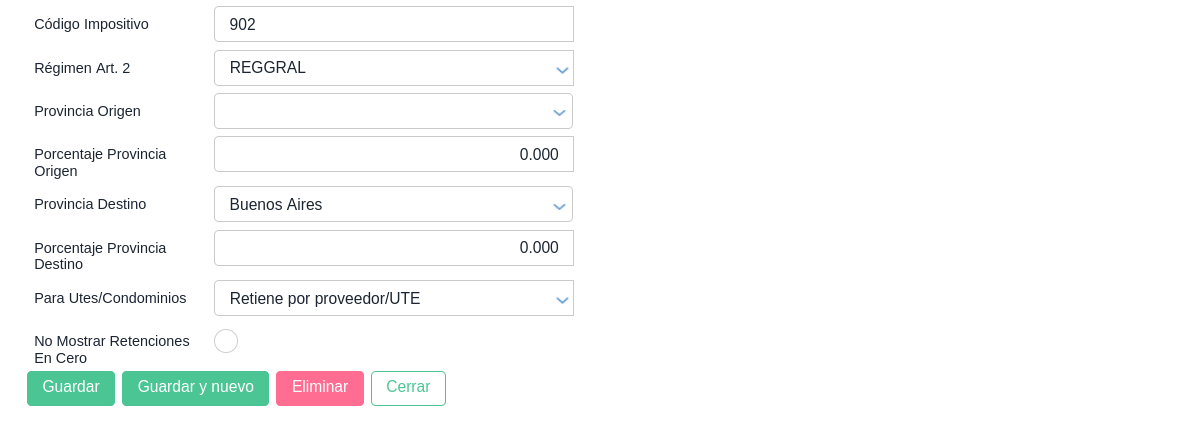Image resolution: width=1188 pixels, height=443 pixels.
Task: Expand the empty Provincia Origen dropdown
Action: [x=393, y=111]
